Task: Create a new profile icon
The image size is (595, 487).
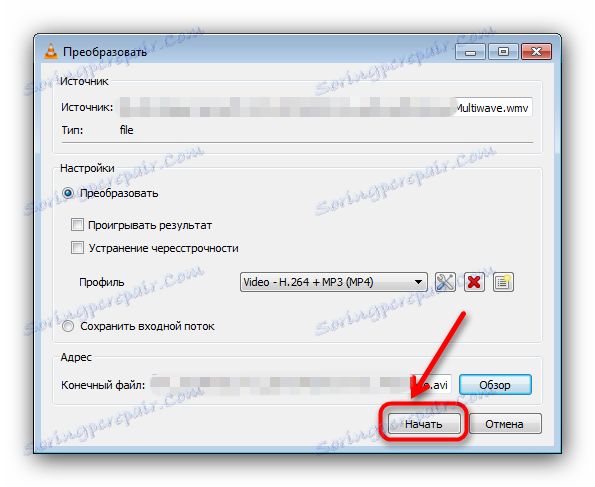Action: pos(503,282)
